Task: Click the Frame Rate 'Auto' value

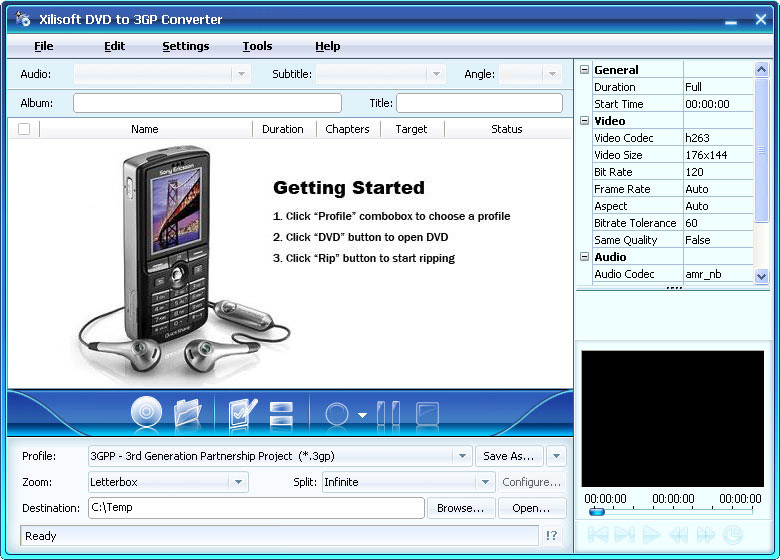Action: (x=696, y=189)
